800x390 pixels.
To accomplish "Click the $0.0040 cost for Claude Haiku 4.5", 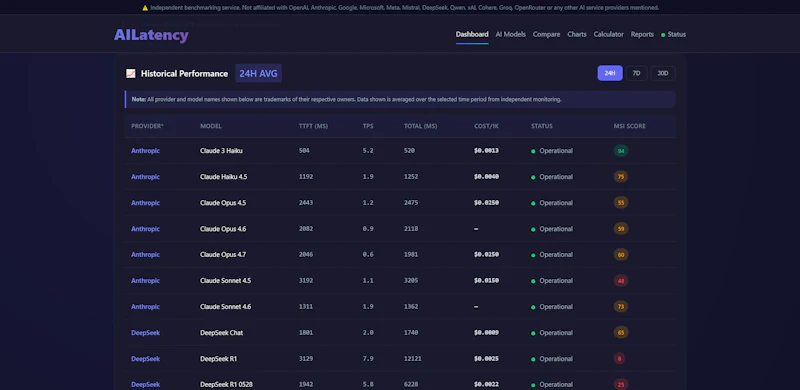I will tap(486, 177).
